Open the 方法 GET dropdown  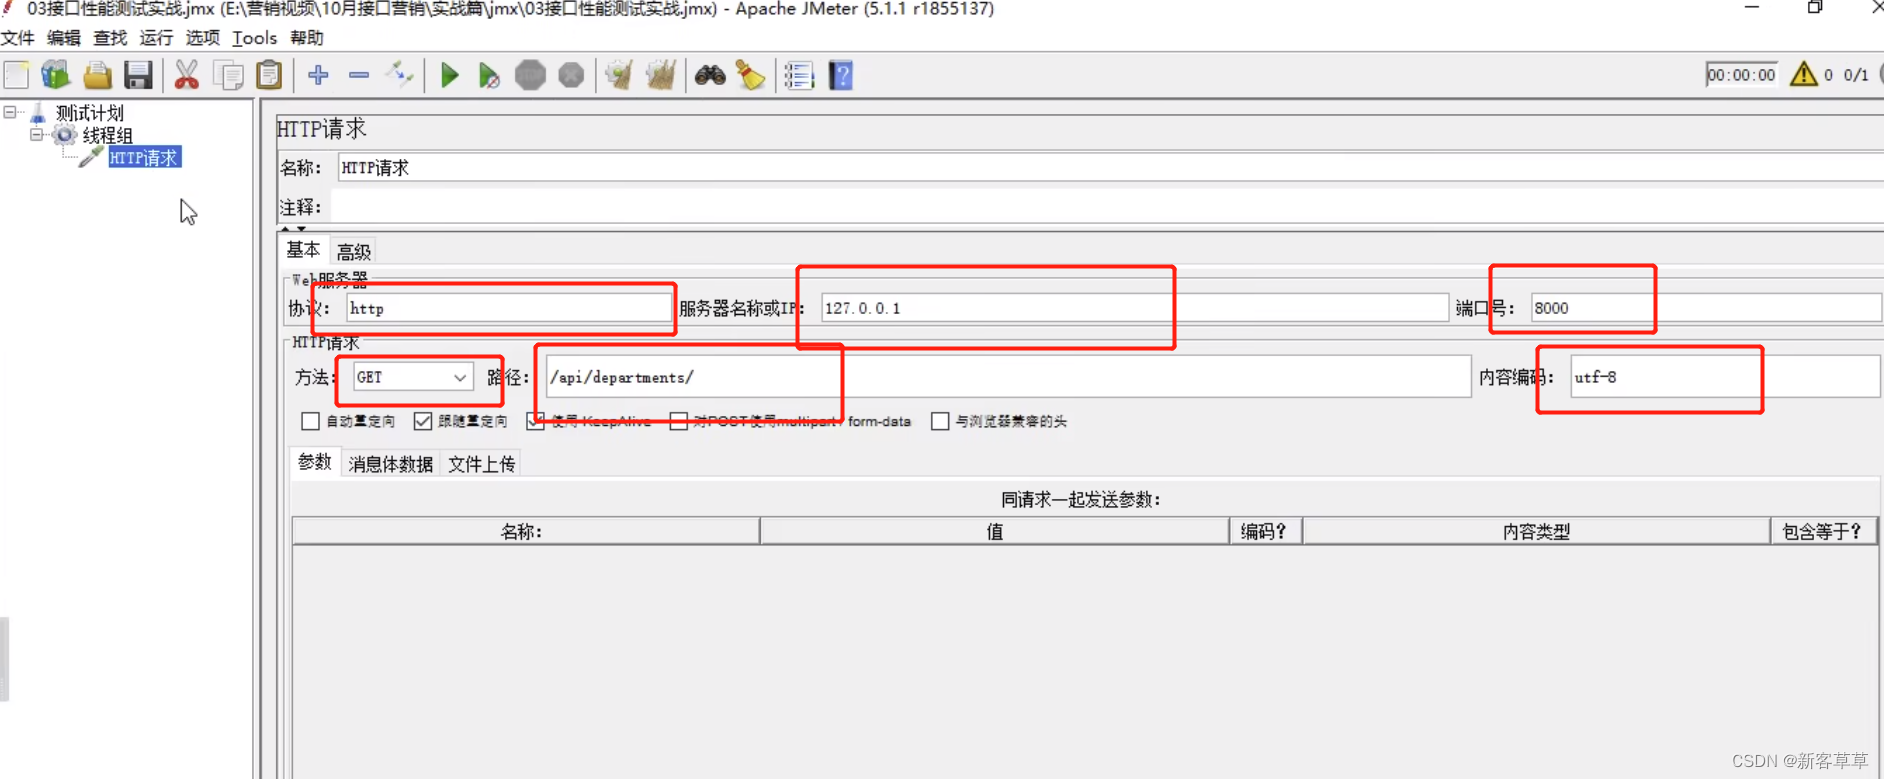click(412, 377)
